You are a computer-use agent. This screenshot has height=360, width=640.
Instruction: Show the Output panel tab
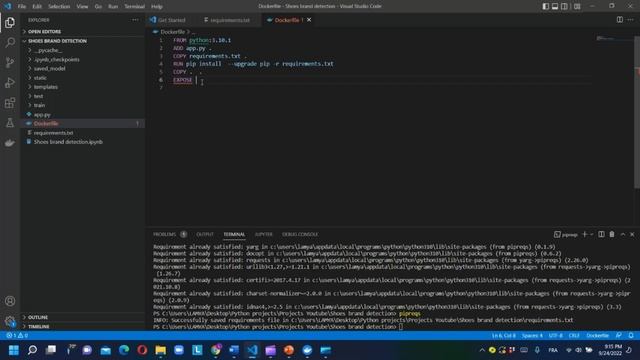(205, 234)
